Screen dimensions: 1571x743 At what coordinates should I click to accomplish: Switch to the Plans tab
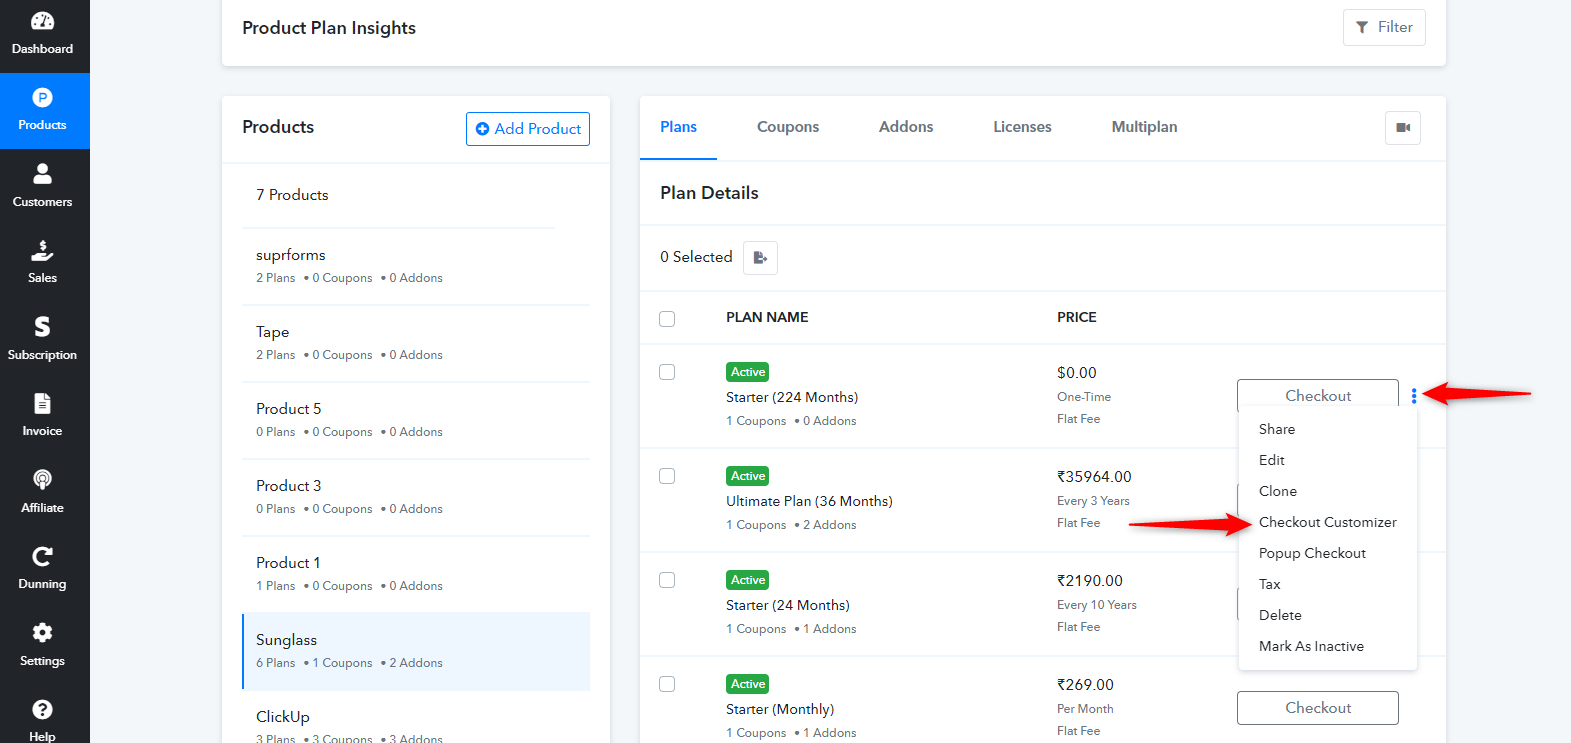pyautogui.click(x=678, y=127)
